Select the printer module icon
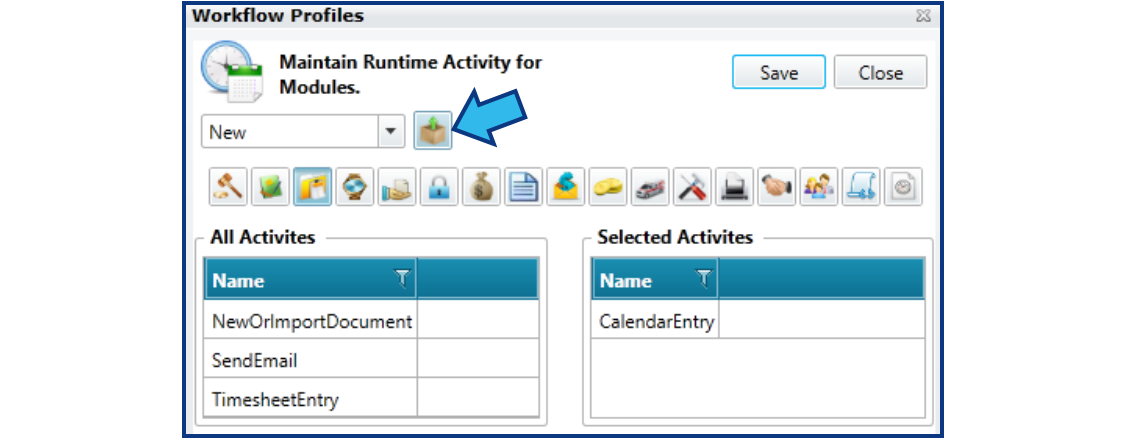 coord(735,187)
